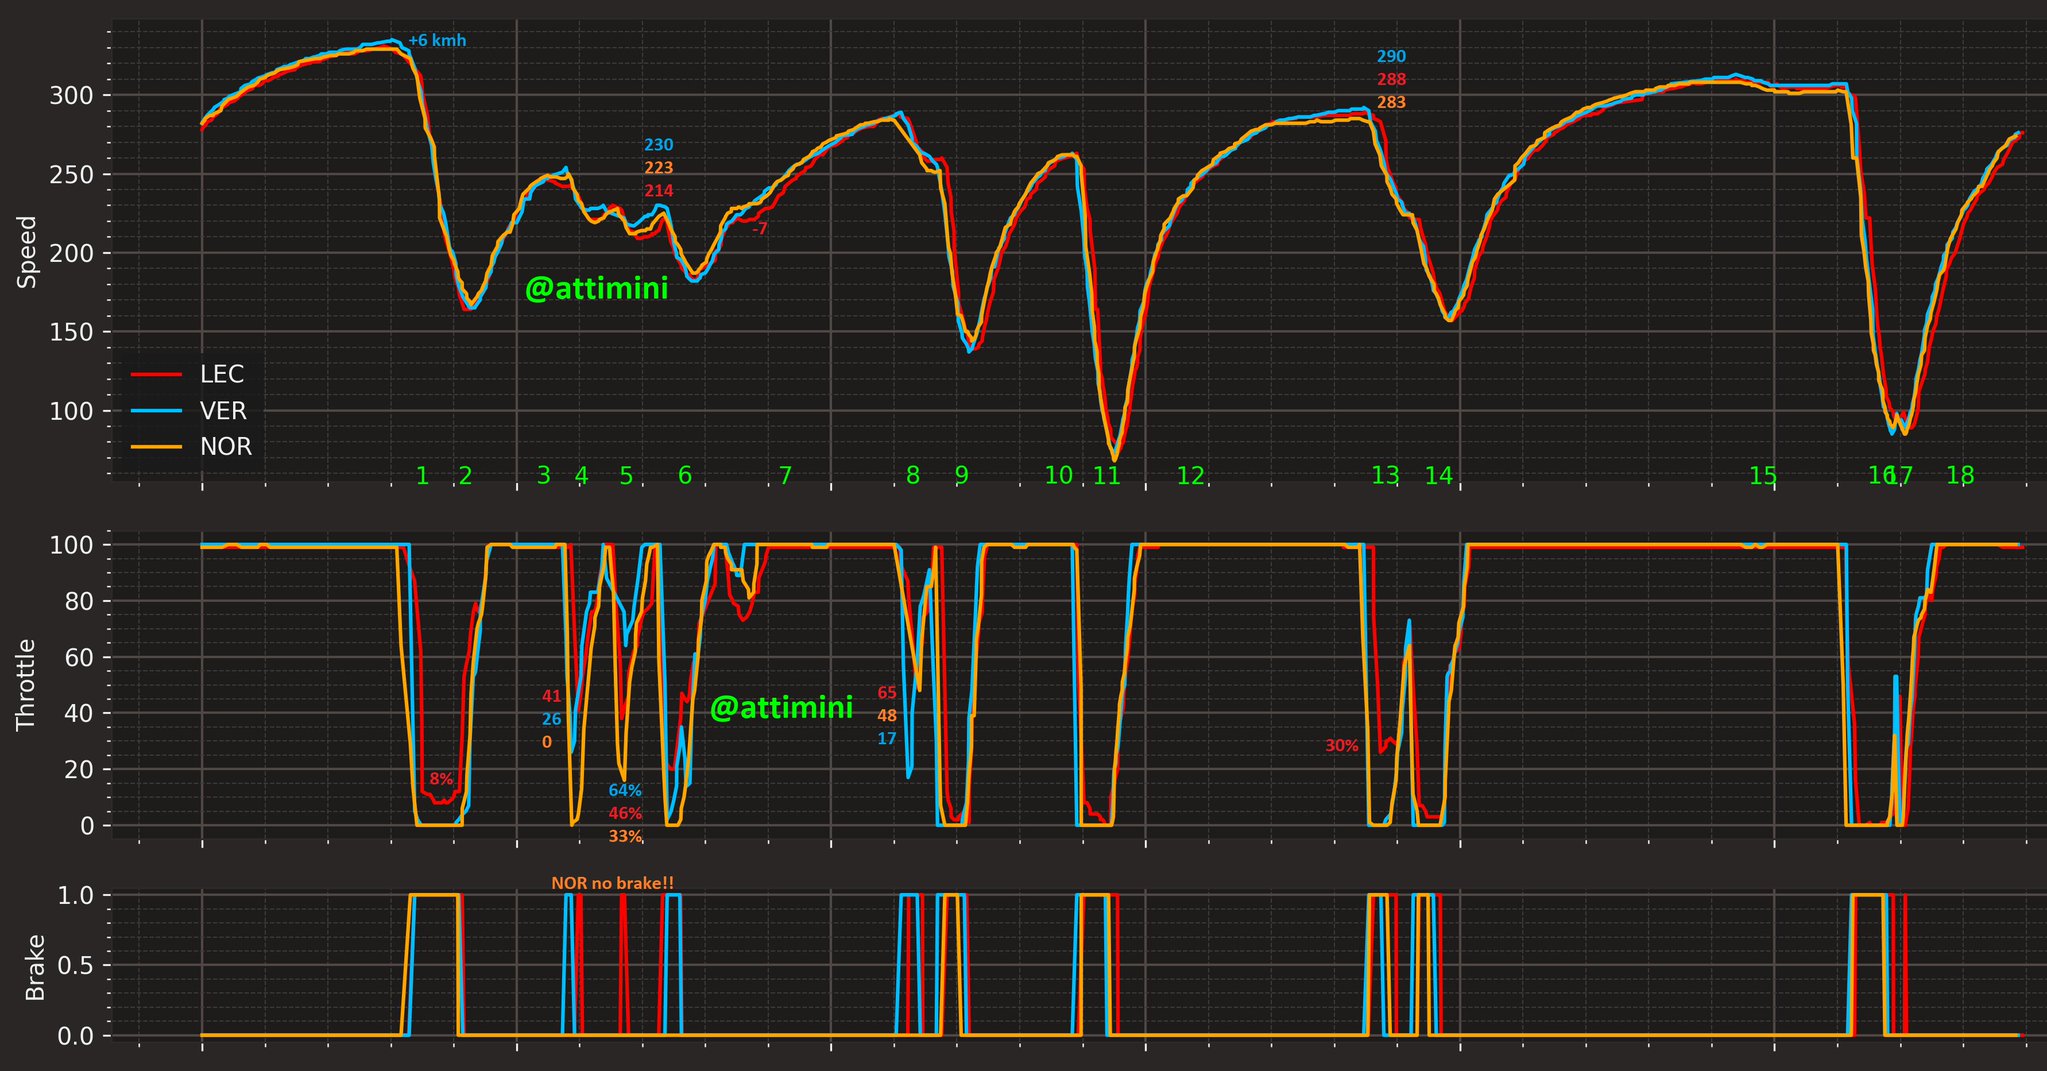The width and height of the screenshot is (2047, 1071).
Task: Click the orange NOR legend line swatch
Action: [156, 447]
